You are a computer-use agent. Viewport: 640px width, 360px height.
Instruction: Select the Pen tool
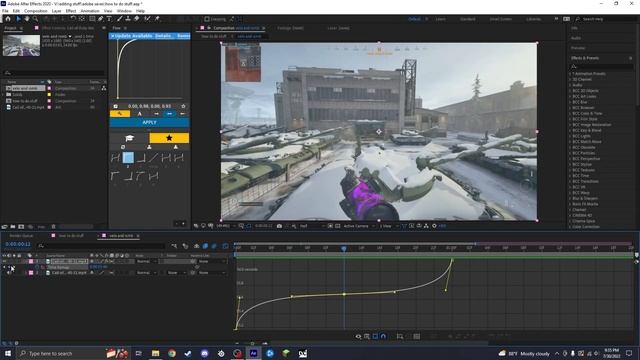[x=100, y=19]
